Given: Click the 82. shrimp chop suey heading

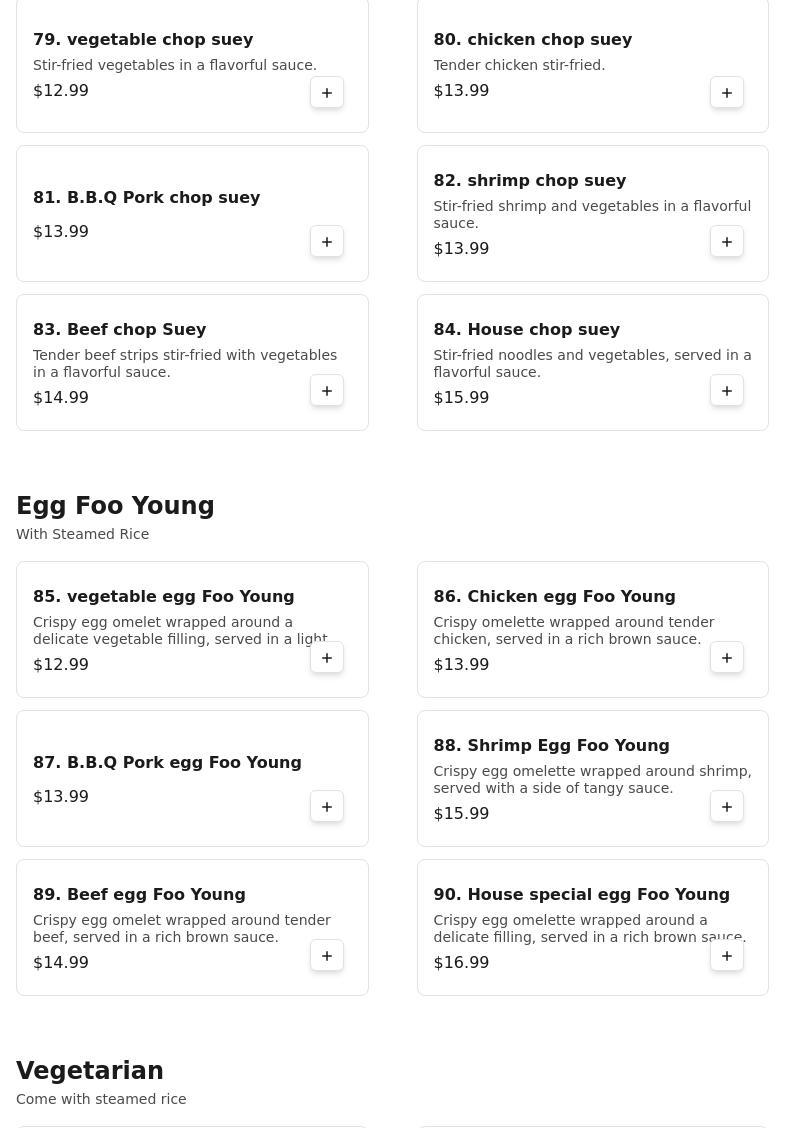Looking at the screenshot, I should pyautogui.click(x=529, y=180).
